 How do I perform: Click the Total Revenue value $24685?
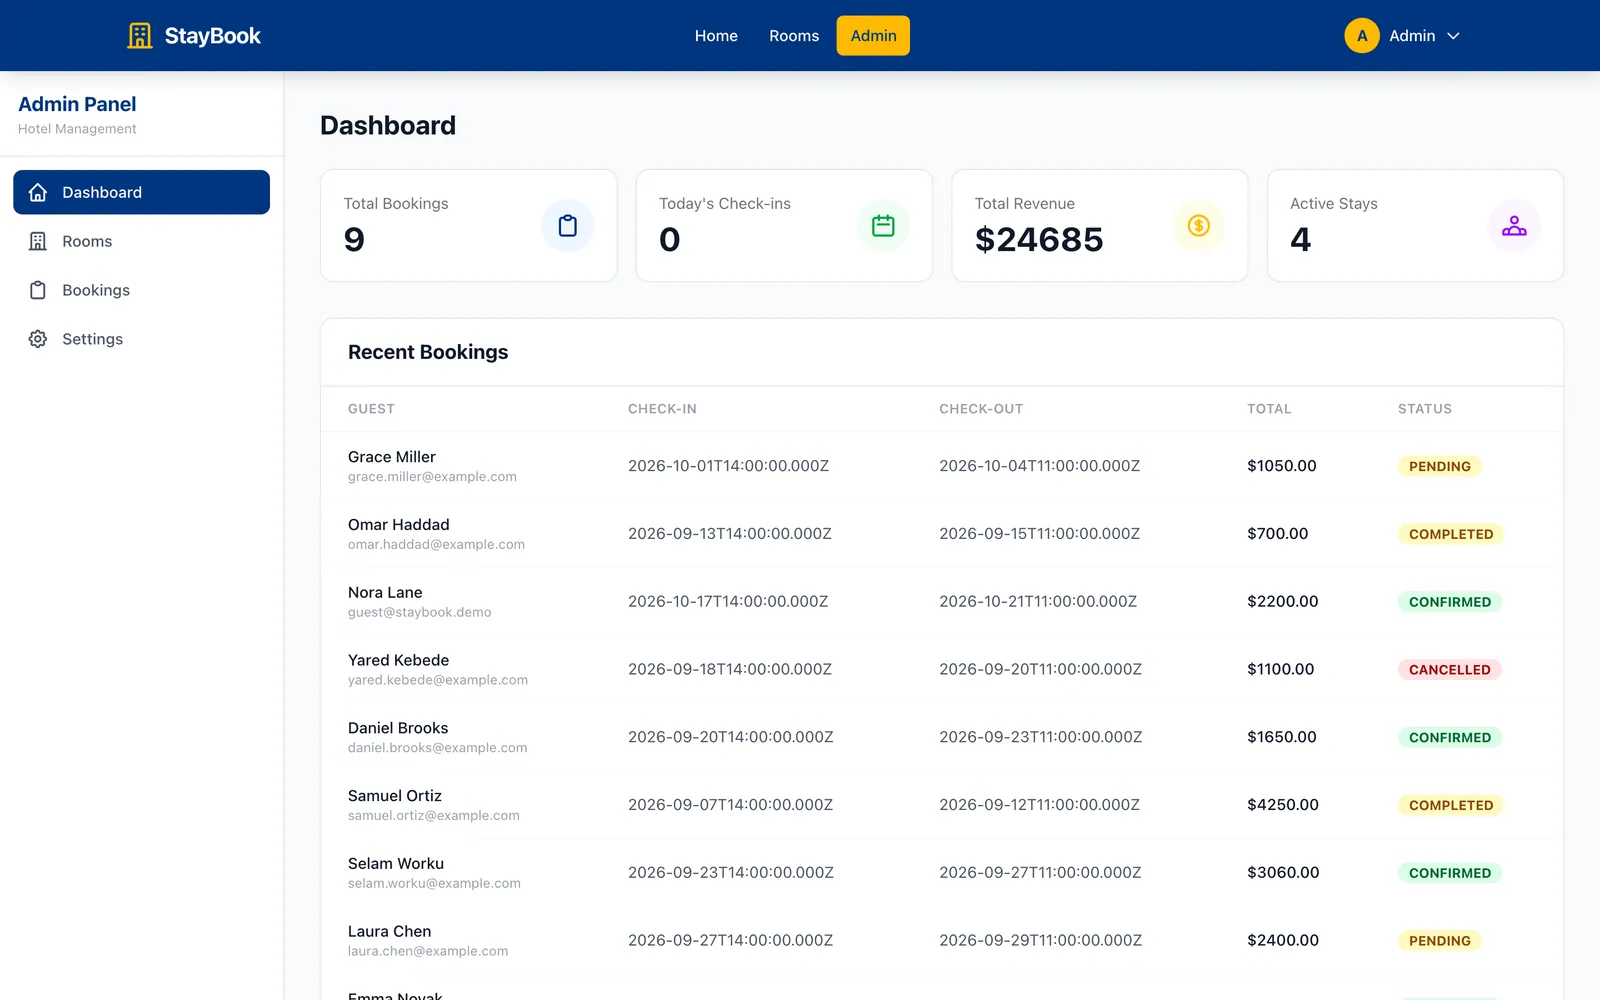click(1039, 240)
